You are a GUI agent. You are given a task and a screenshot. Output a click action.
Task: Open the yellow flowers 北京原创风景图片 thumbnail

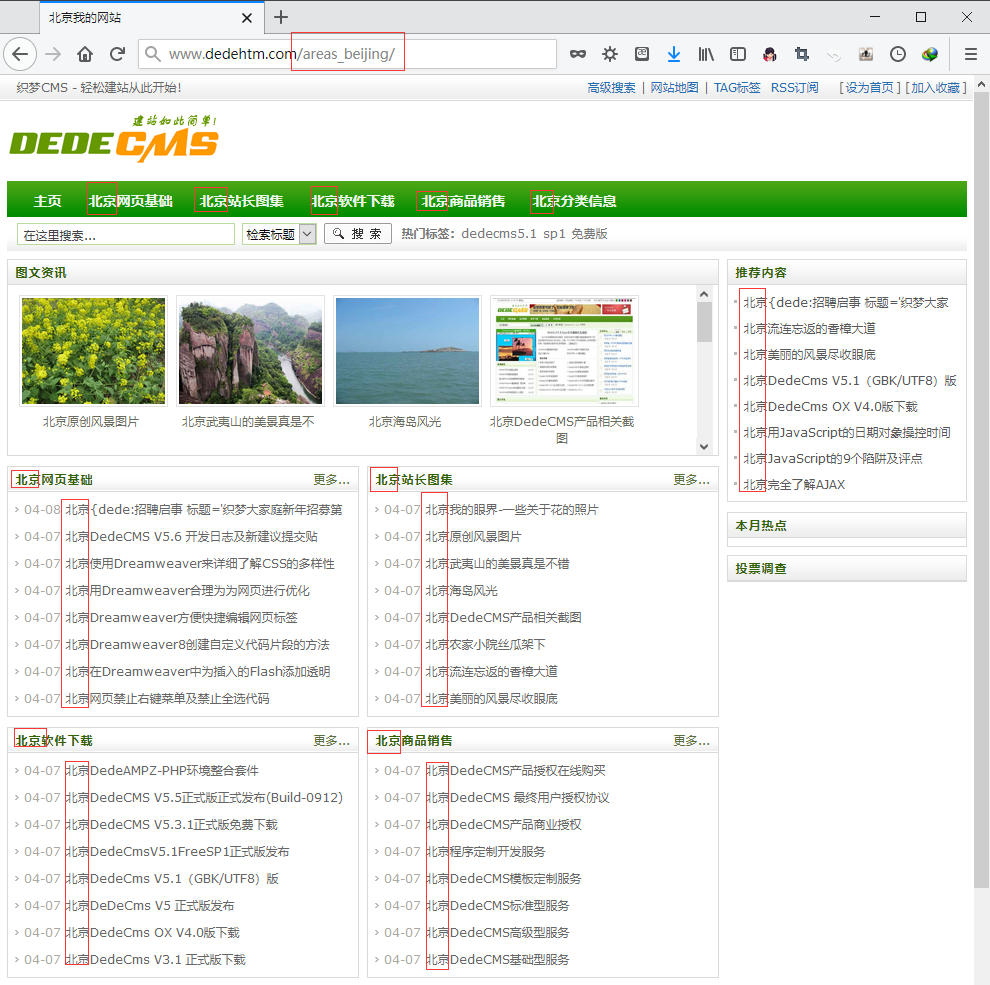point(93,351)
